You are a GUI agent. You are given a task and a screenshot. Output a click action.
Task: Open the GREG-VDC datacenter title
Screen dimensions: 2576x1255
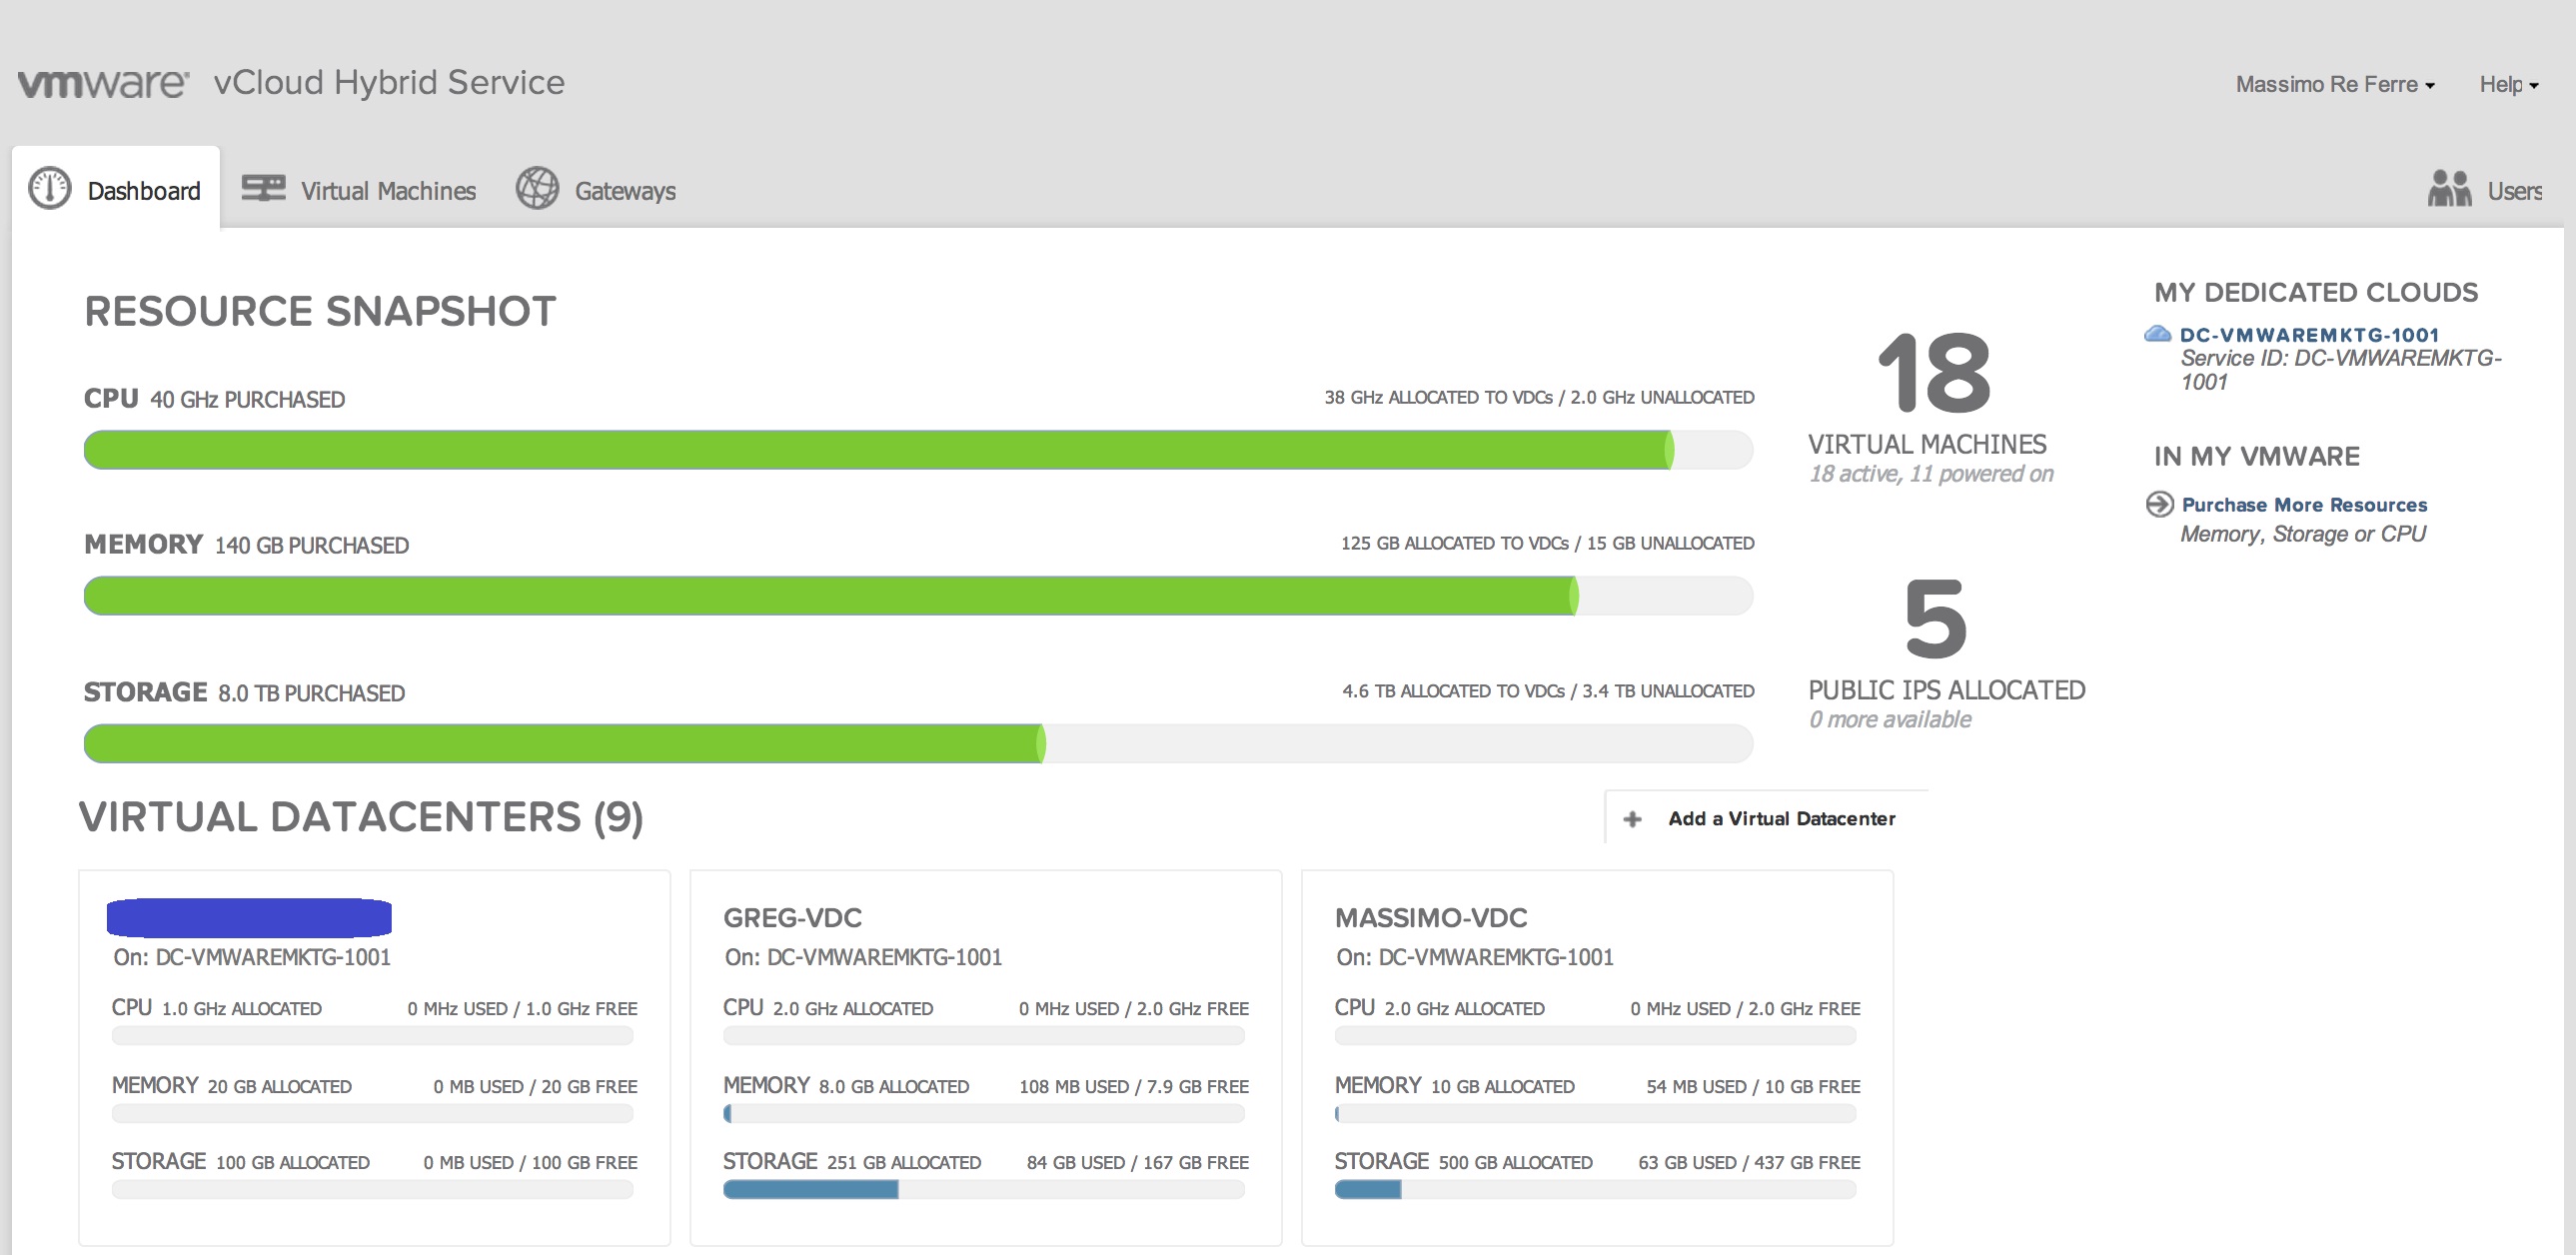click(x=792, y=918)
